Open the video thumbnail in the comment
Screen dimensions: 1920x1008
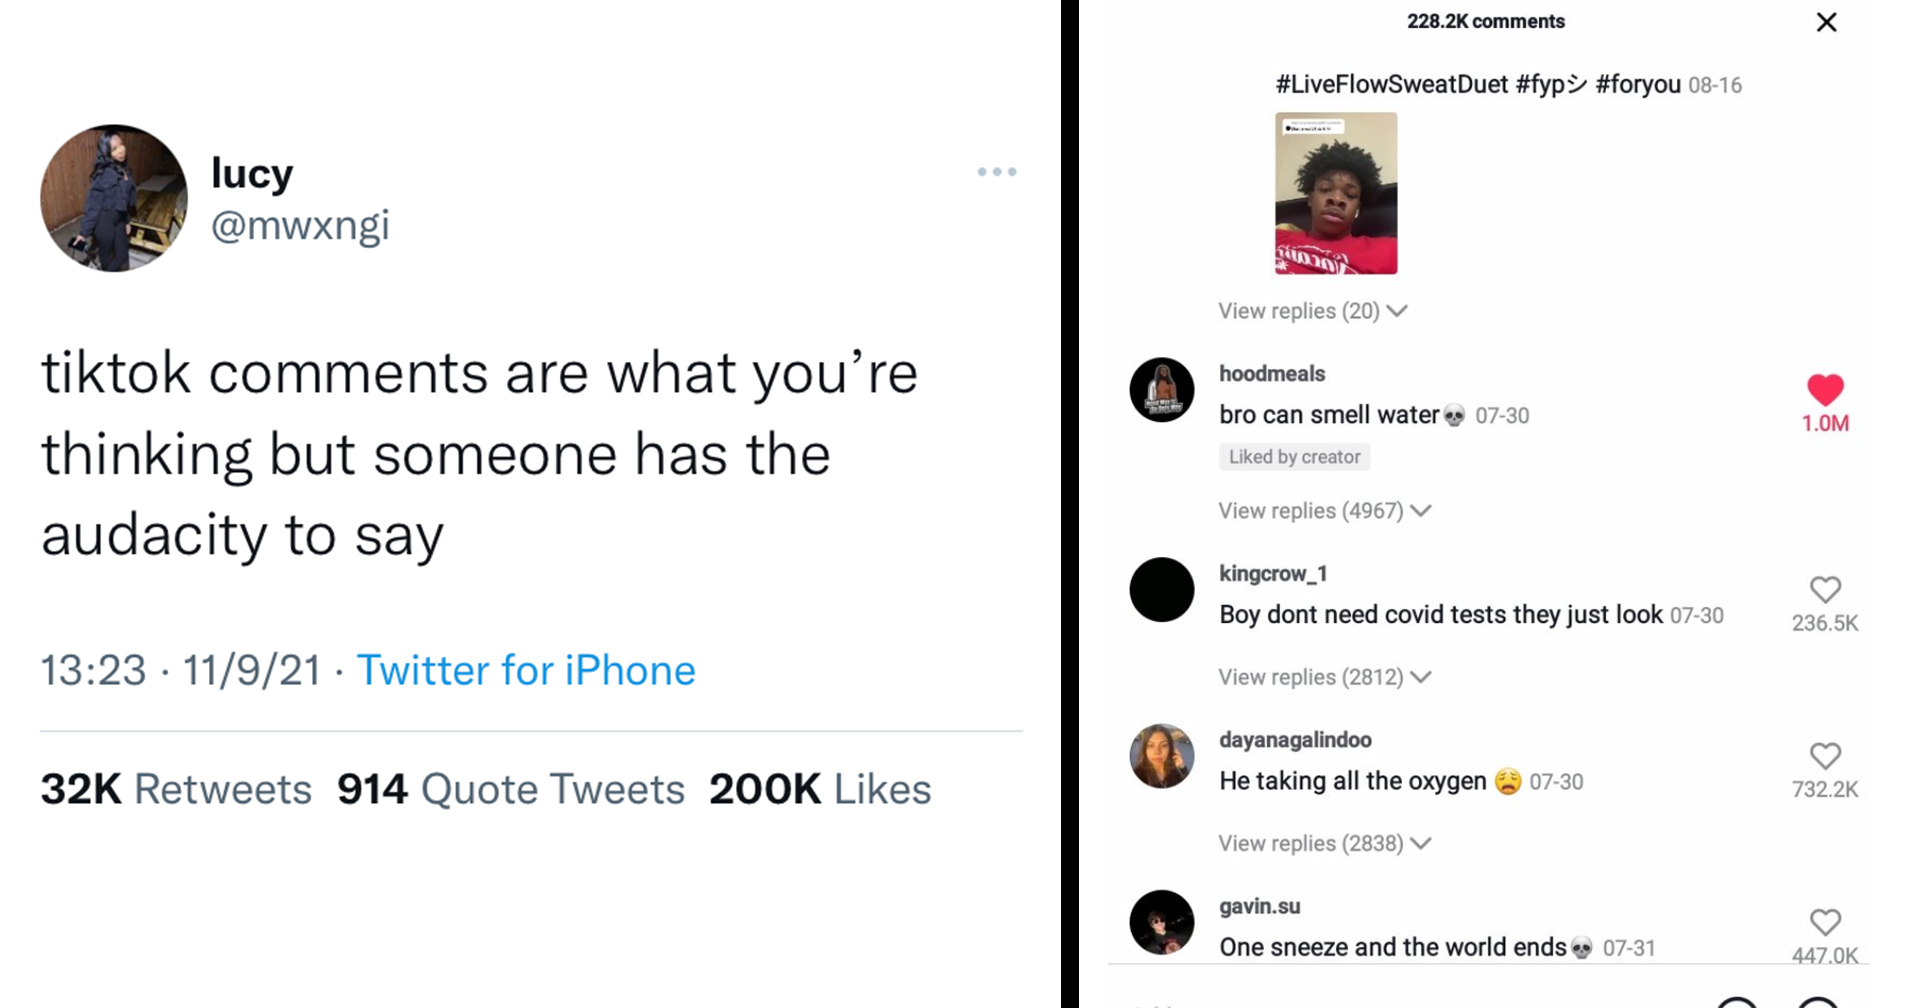[1336, 193]
